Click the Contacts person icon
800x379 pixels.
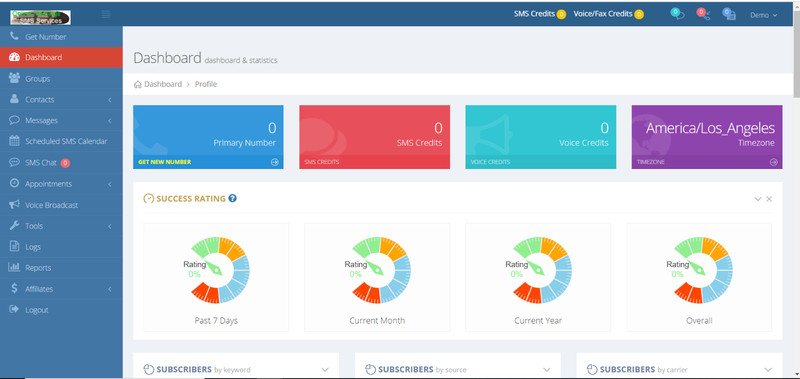click(x=14, y=99)
